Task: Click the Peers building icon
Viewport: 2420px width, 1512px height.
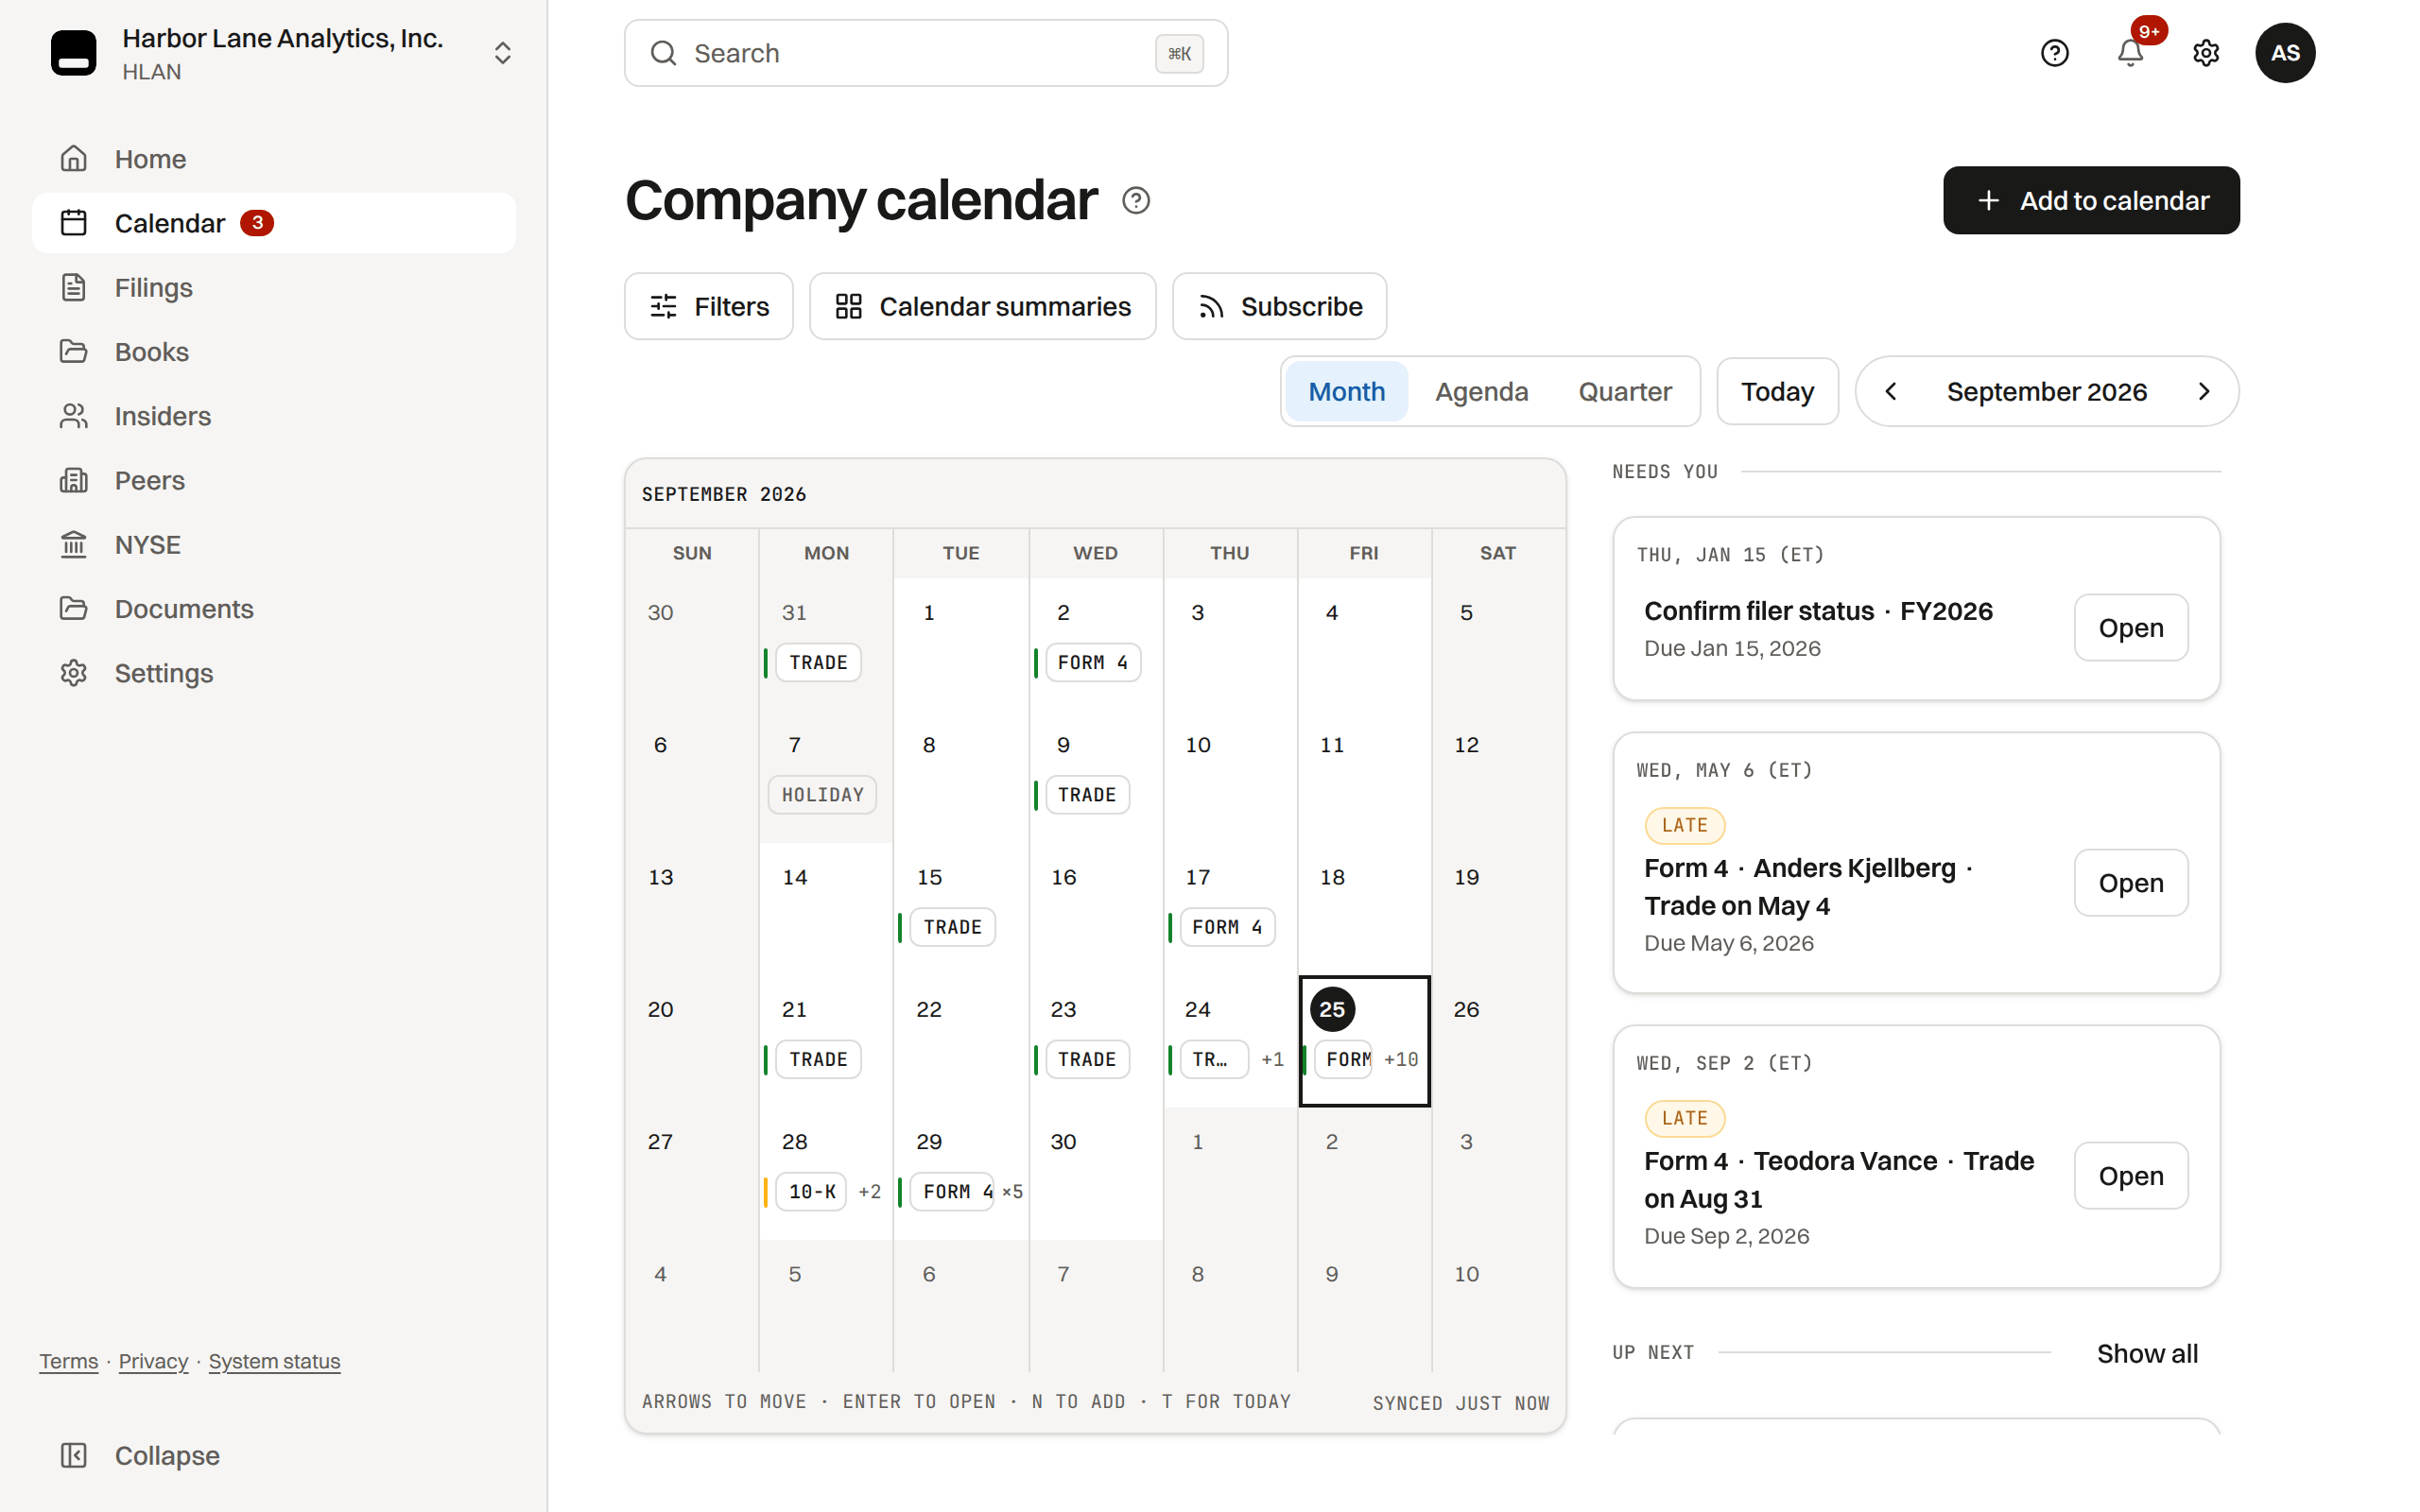Action: (74, 480)
